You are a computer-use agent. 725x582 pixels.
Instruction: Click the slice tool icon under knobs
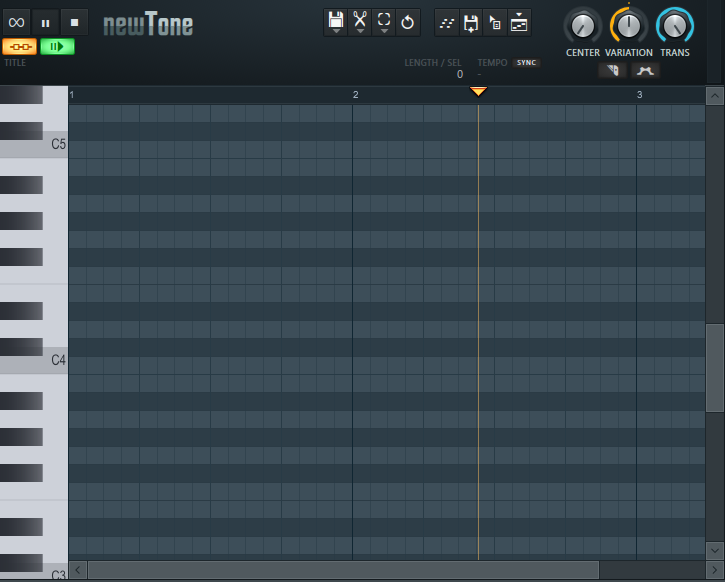[613, 70]
